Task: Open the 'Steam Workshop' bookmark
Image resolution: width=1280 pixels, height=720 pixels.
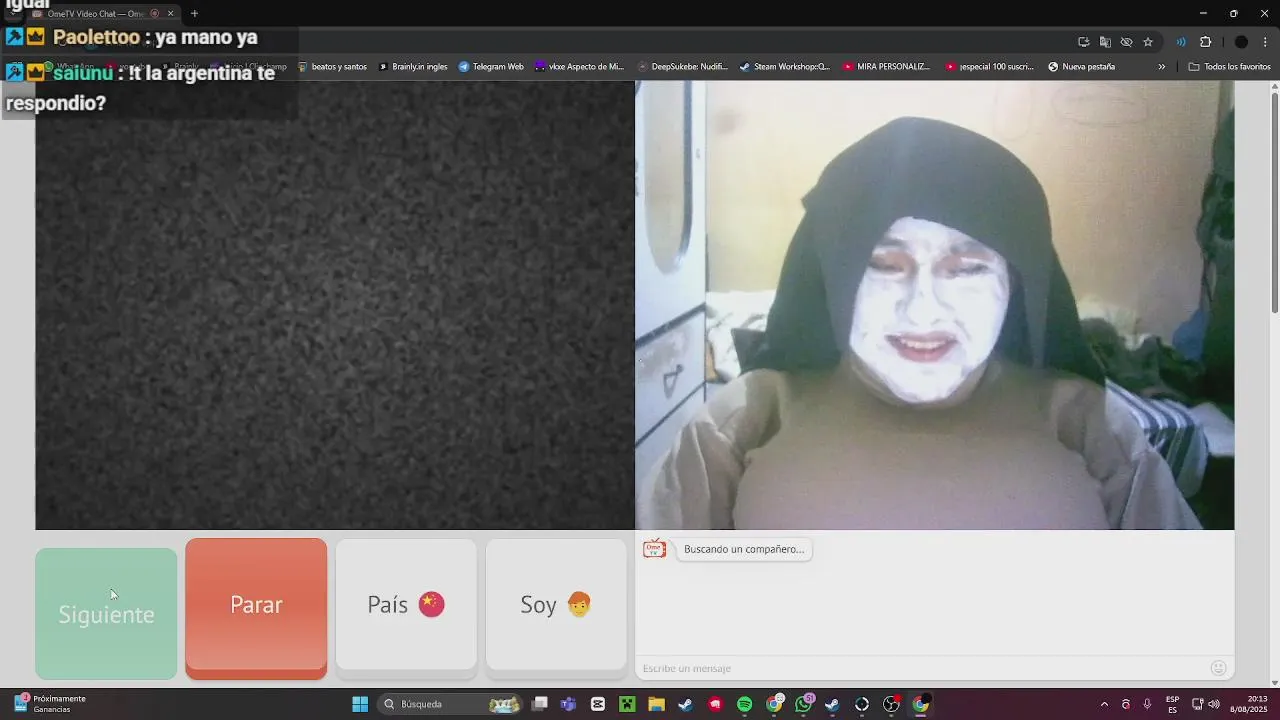Action: pos(785,67)
